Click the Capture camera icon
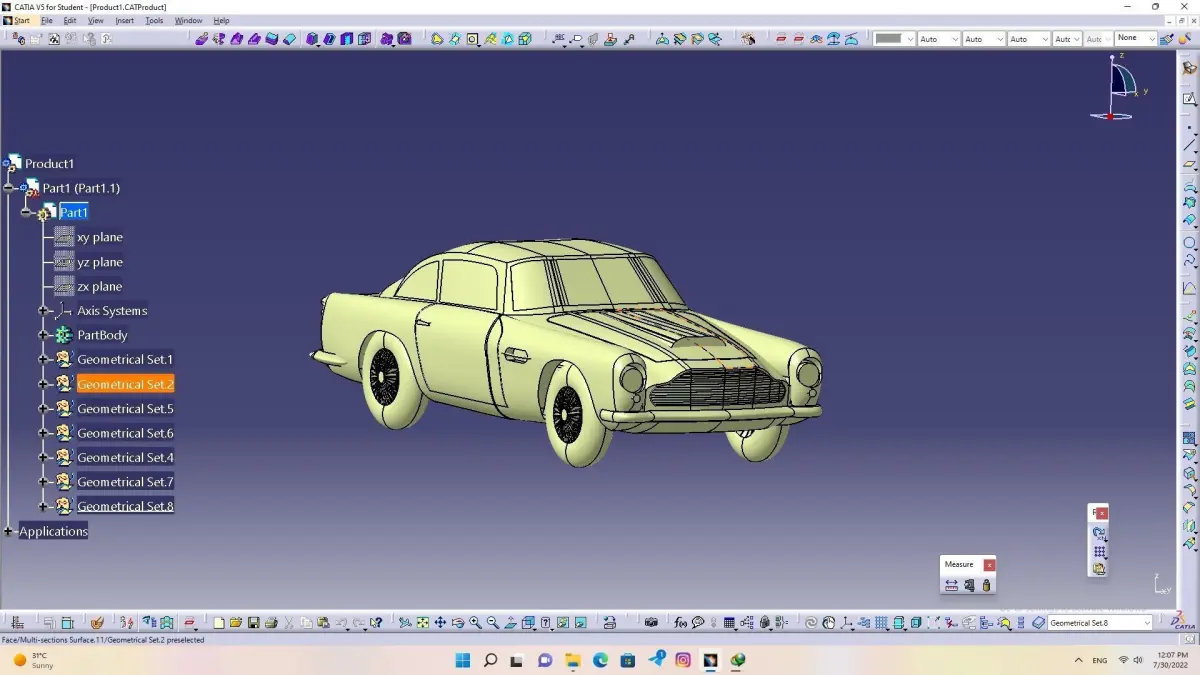1200x675 pixels. (x=651, y=622)
